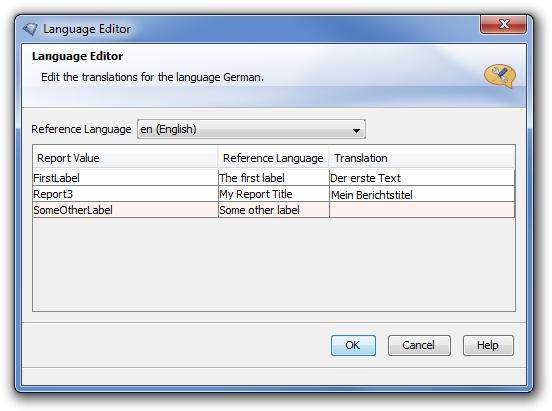The image size is (552, 411).
Task: Close the Language Editor dialog
Action: coord(503,24)
